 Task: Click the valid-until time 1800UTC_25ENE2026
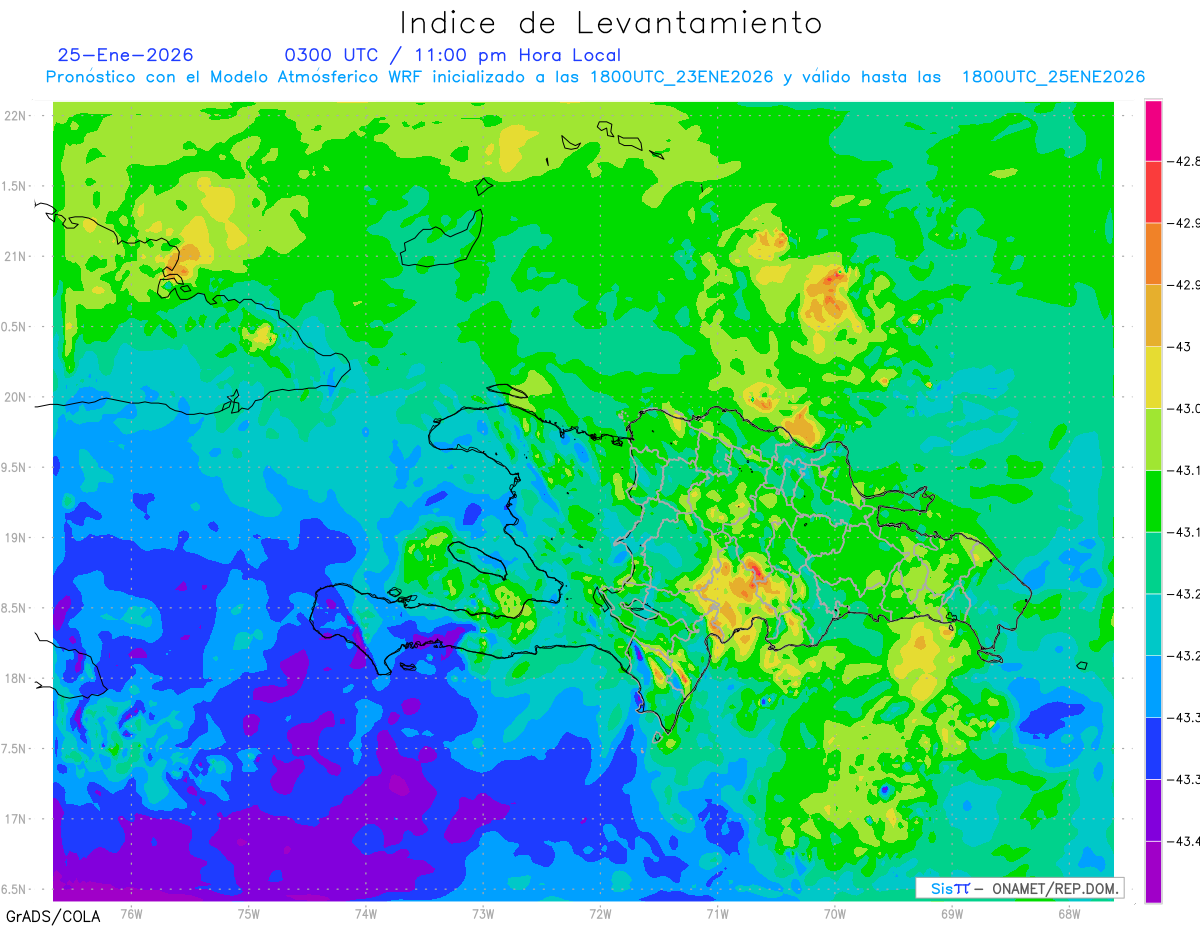1053,77
